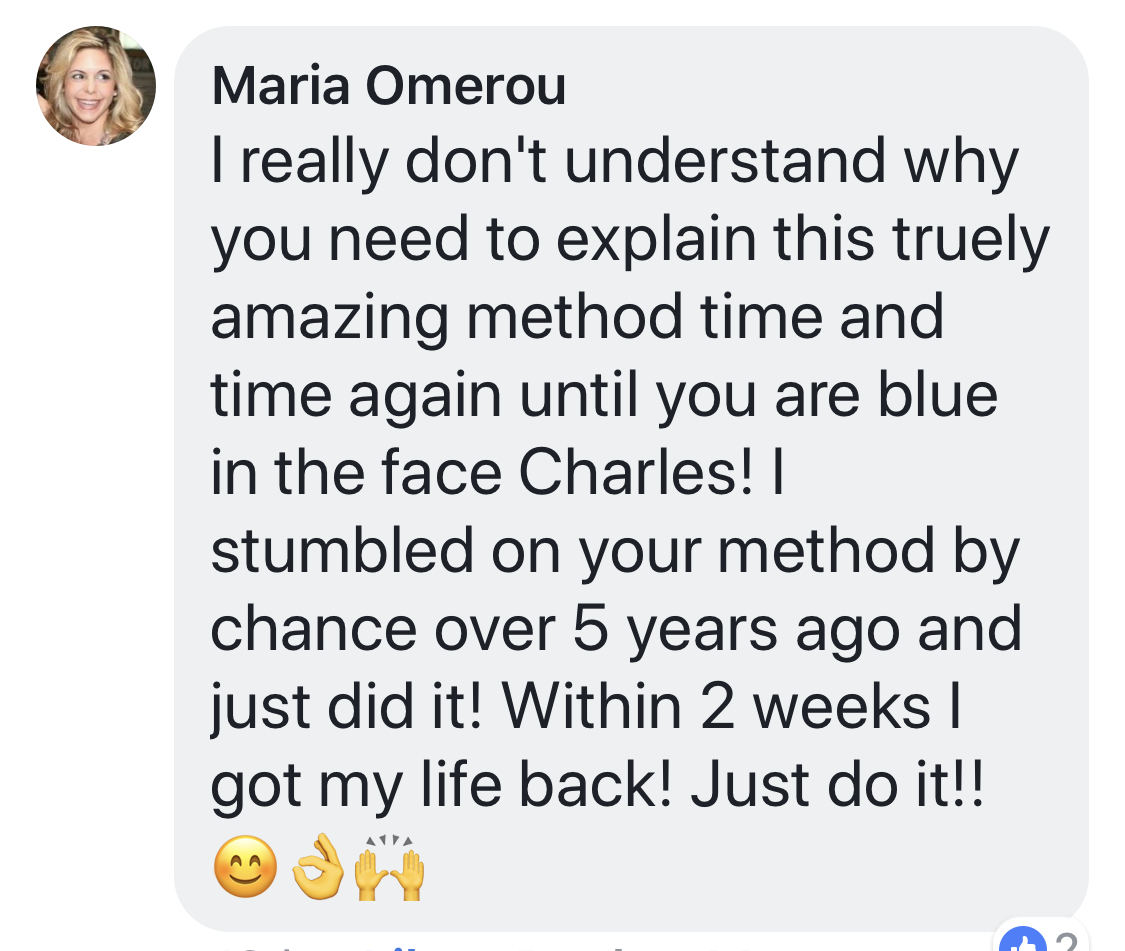Click the smiling face emoji
Image resolution: width=1125 pixels, height=951 pixels.
246,866
